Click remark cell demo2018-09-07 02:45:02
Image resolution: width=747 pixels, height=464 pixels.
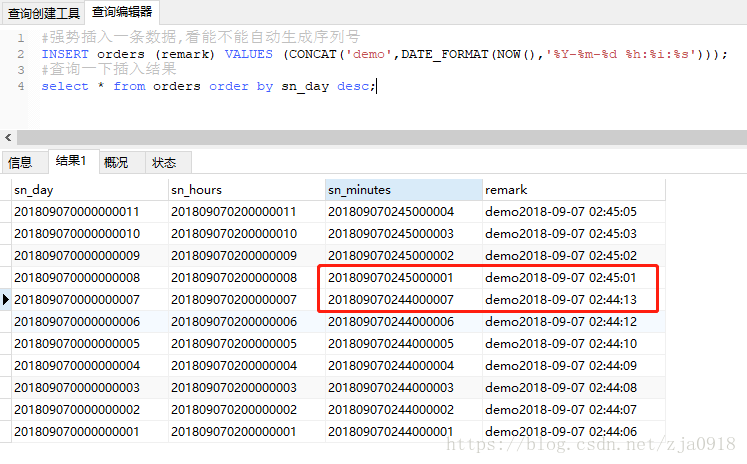pos(574,256)
